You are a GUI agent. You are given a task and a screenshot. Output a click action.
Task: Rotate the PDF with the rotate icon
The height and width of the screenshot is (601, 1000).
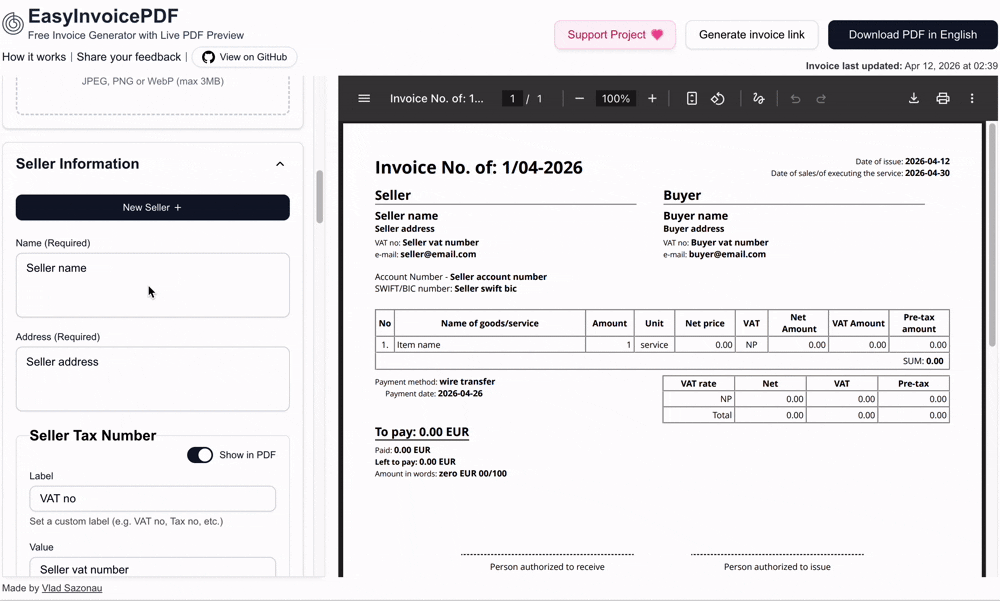[x=717, y=98]
